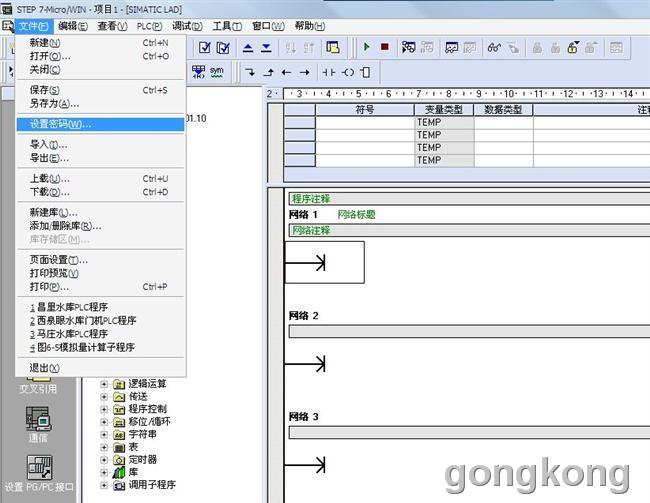Click the red STOP square icon

[x=385, y=47]
